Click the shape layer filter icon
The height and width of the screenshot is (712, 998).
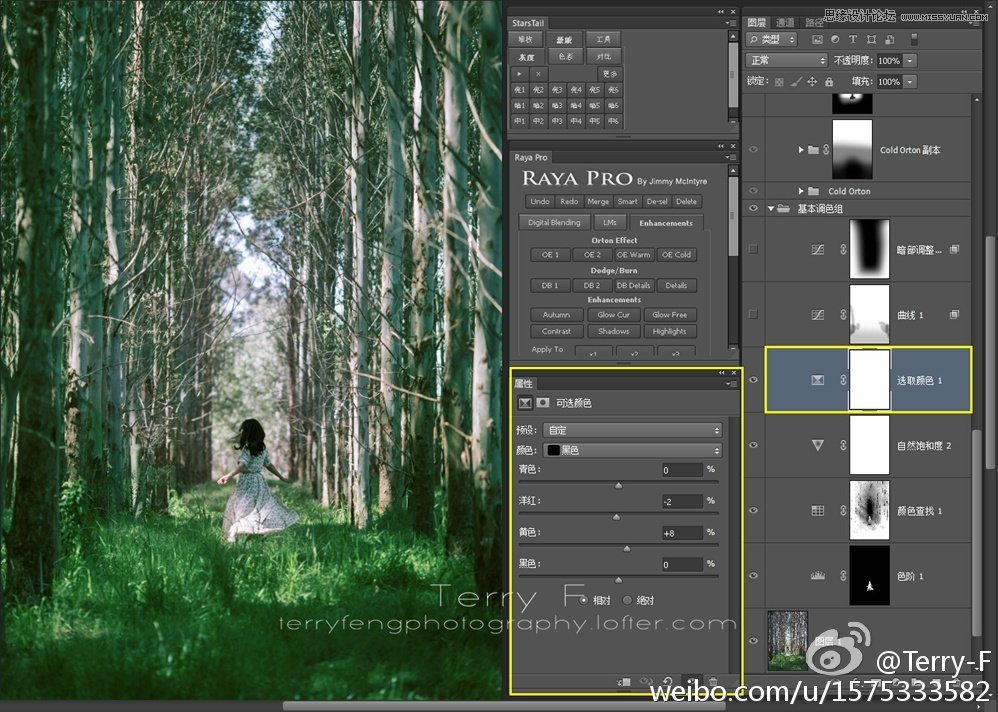(871, 39)
